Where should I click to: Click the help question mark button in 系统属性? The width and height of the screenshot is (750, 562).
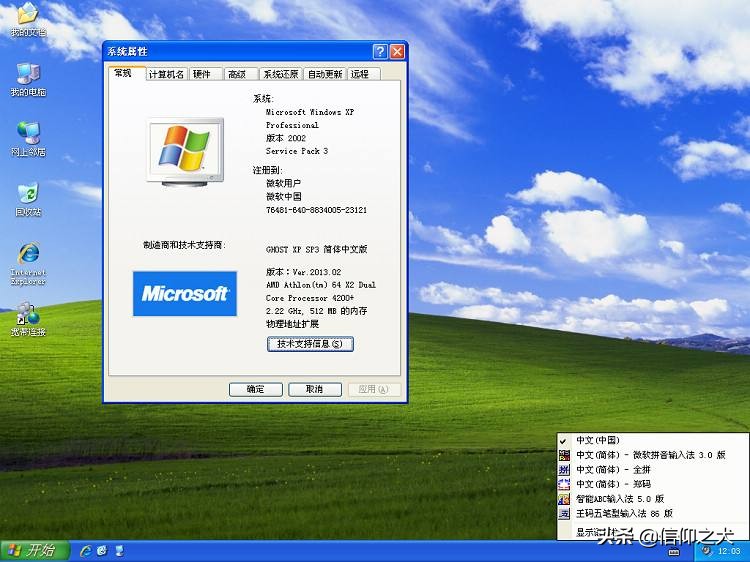tap(380, 51)
